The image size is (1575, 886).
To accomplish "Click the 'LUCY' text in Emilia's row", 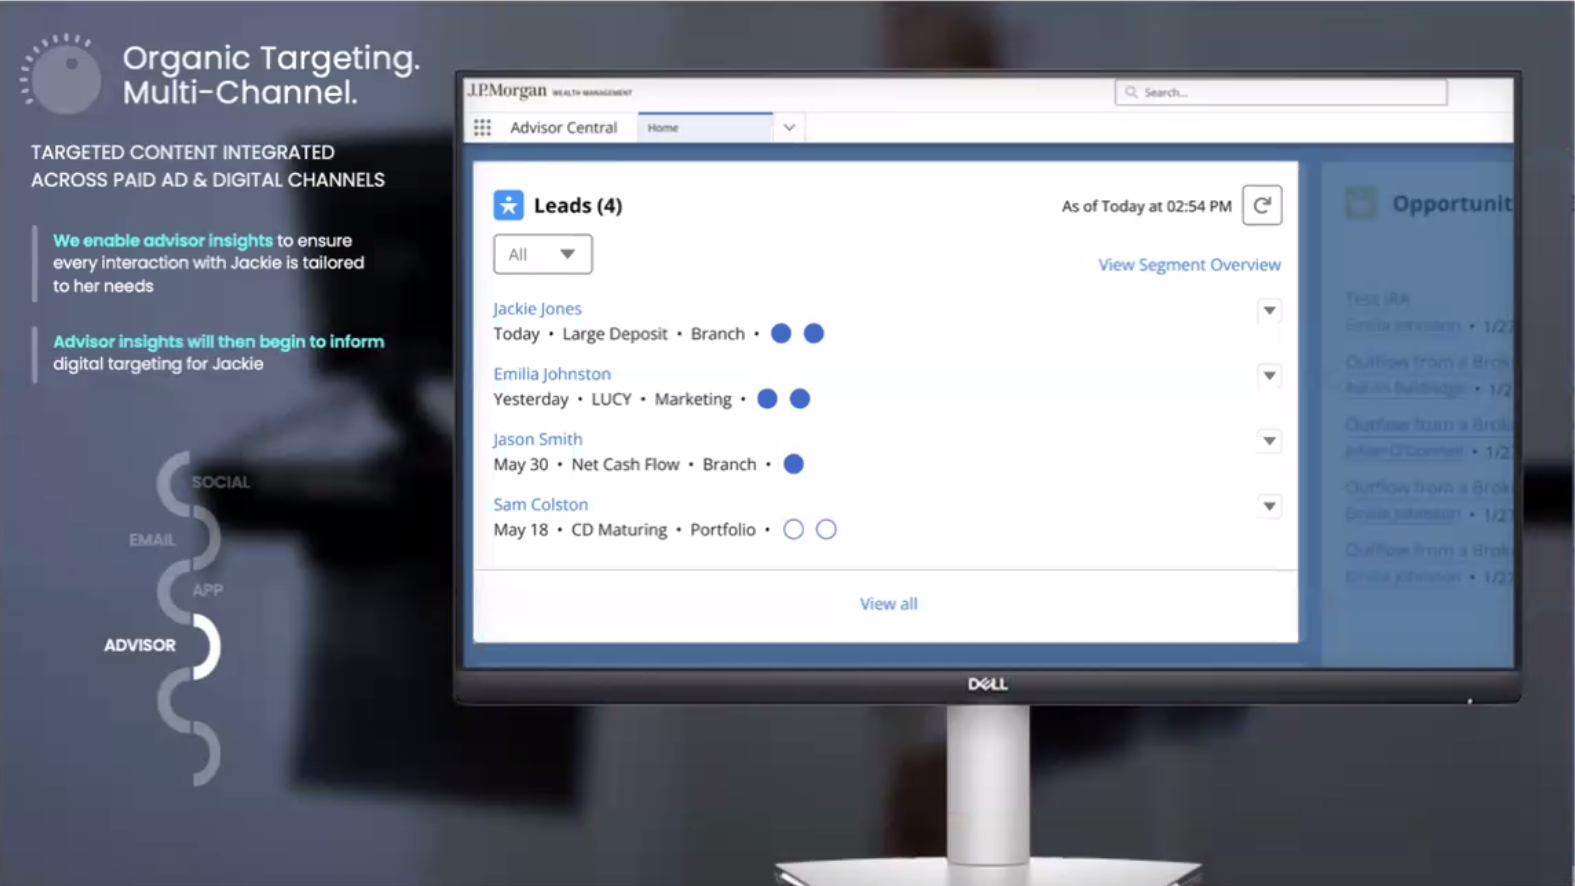I will click(x=611, y=399).
